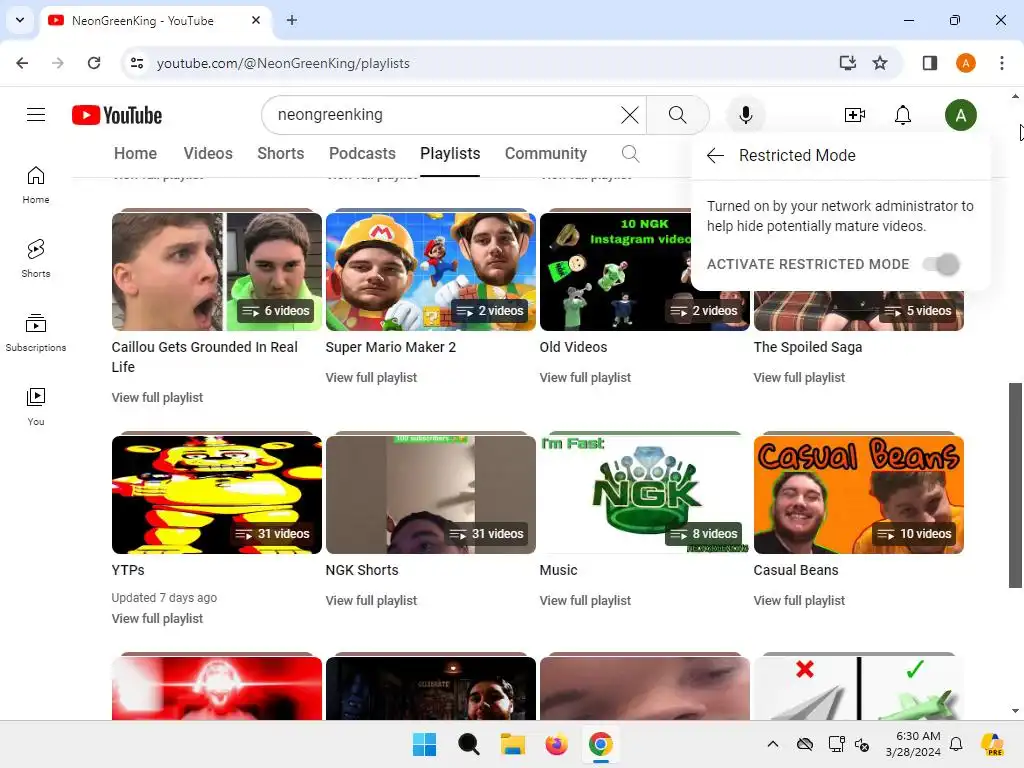Open Subscriptions in the left sidebar
This screenshot has width=1024, height=768.
tap(36, 332)
